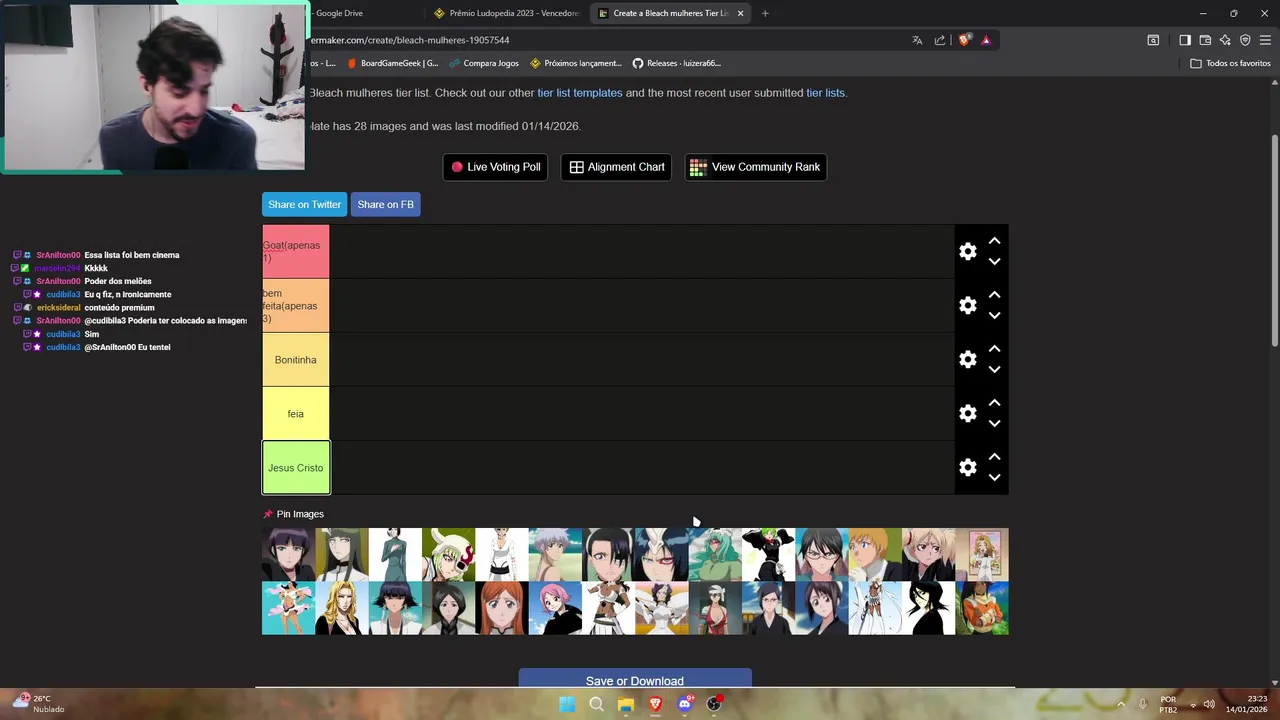1280x720 pixels.
Task: Select the feia tier label
Action: (295, 414)
